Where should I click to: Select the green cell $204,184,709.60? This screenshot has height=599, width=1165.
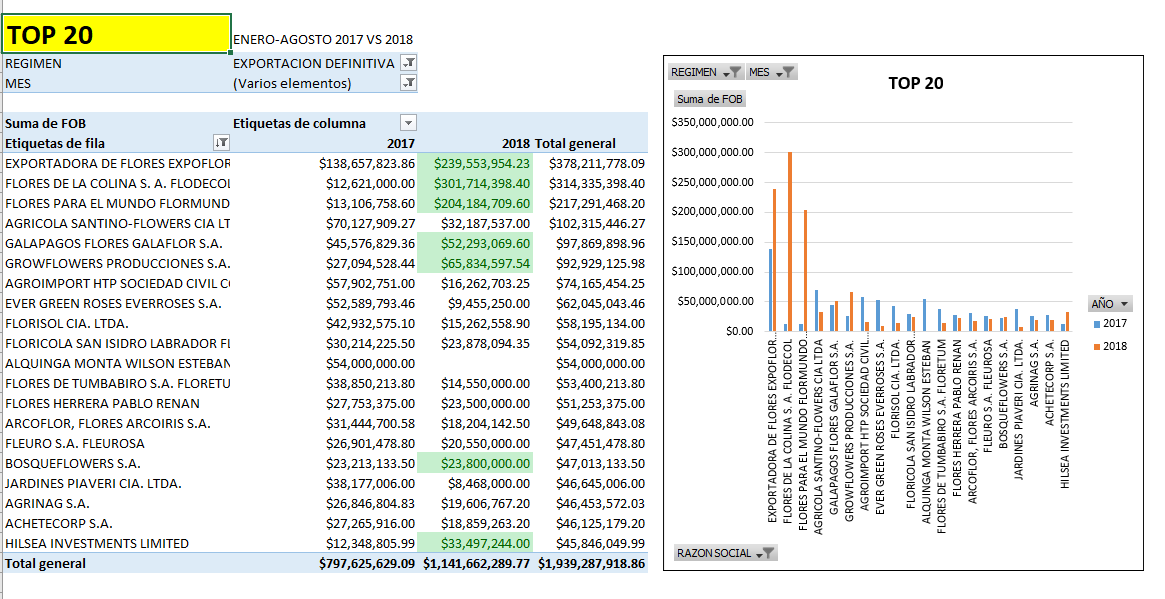tap(475, 204)
